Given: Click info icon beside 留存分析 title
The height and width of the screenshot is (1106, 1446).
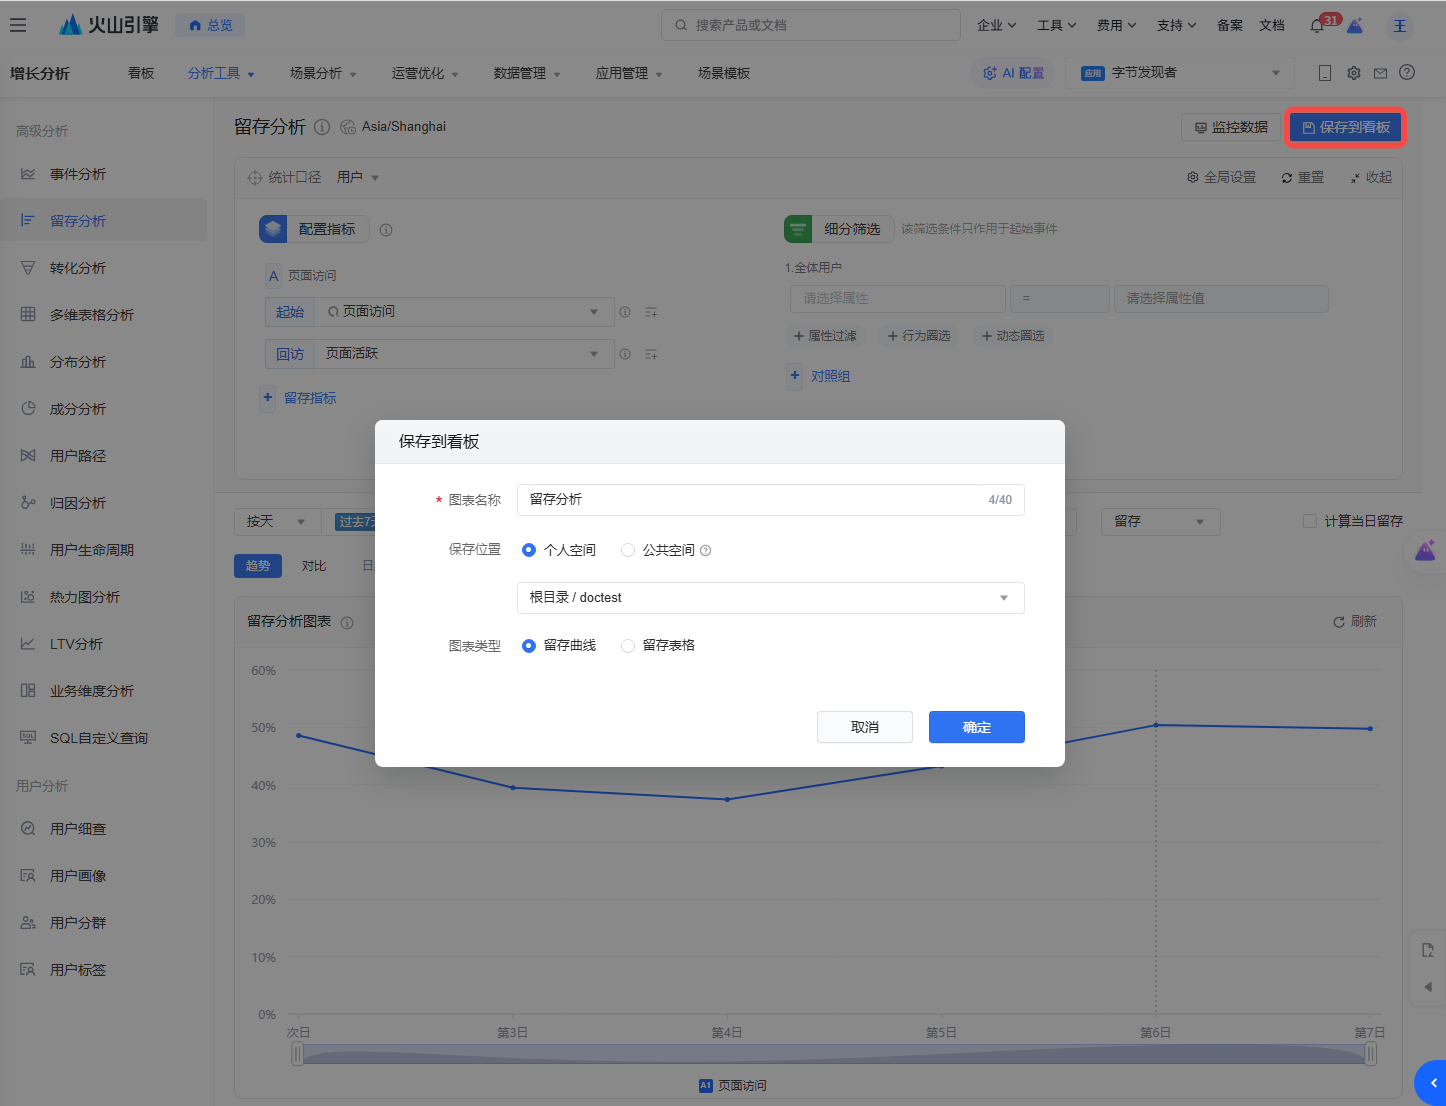Looking at the screenshot, I should [322, 127].
